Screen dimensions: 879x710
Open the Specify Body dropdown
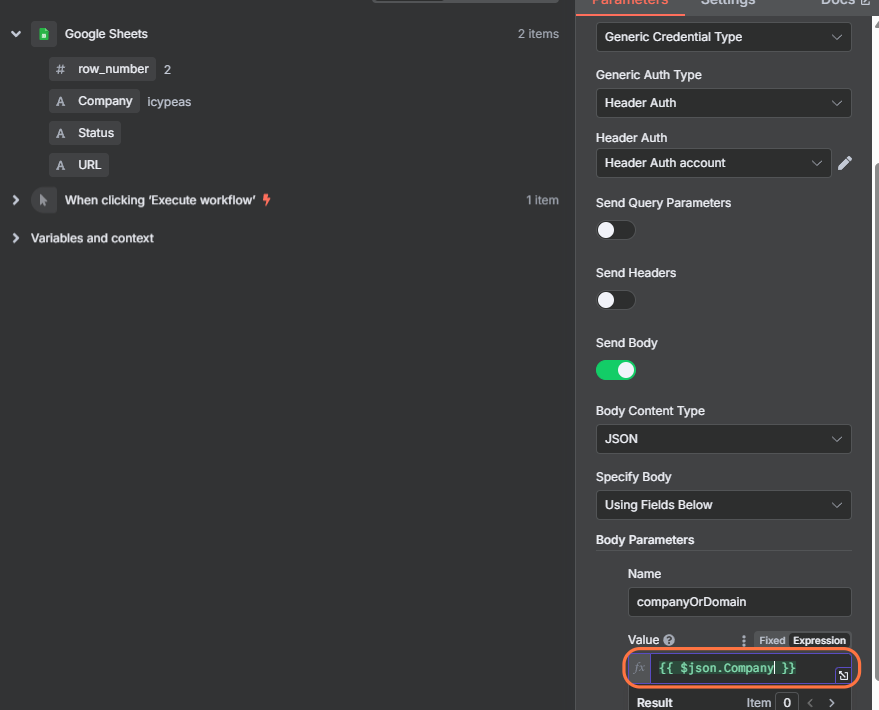723,505
